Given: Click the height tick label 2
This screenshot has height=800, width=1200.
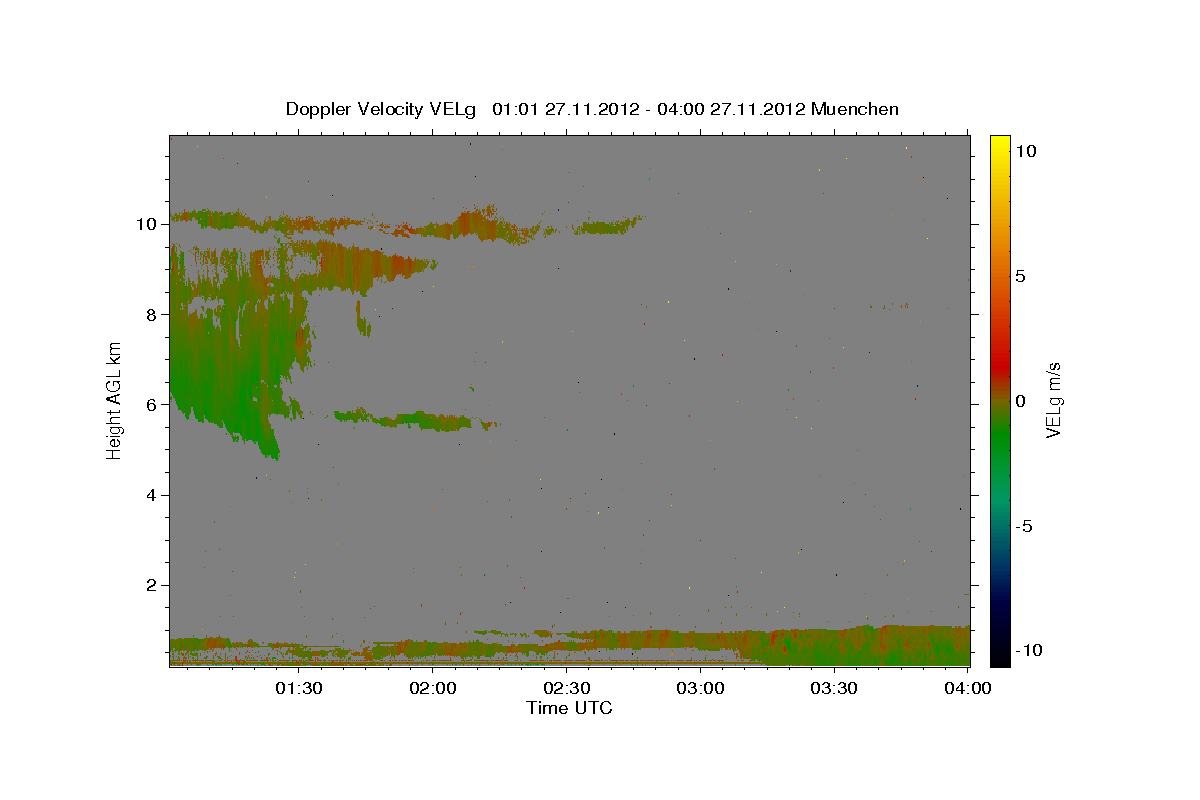Looking at the screenshot, I should pos(153,585).
